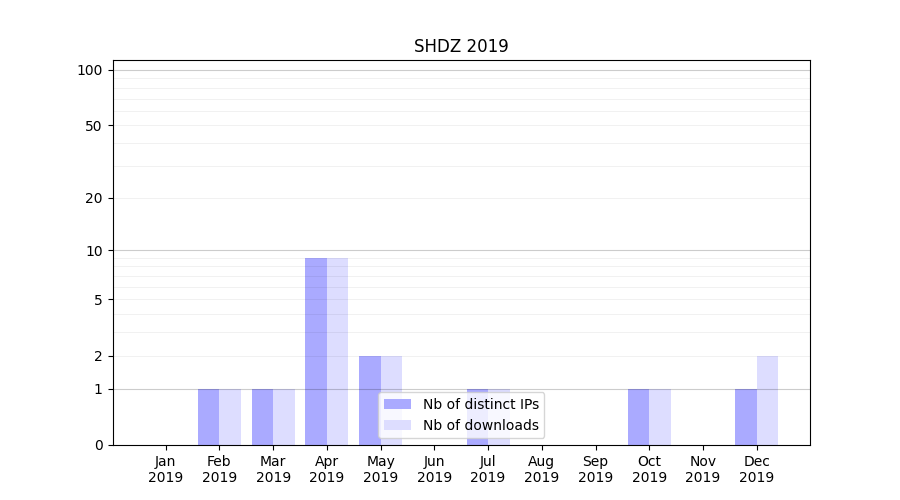Click the 'Jan 2019' x-axis label
Screen dimensions: 900x500
click(166, 469)
